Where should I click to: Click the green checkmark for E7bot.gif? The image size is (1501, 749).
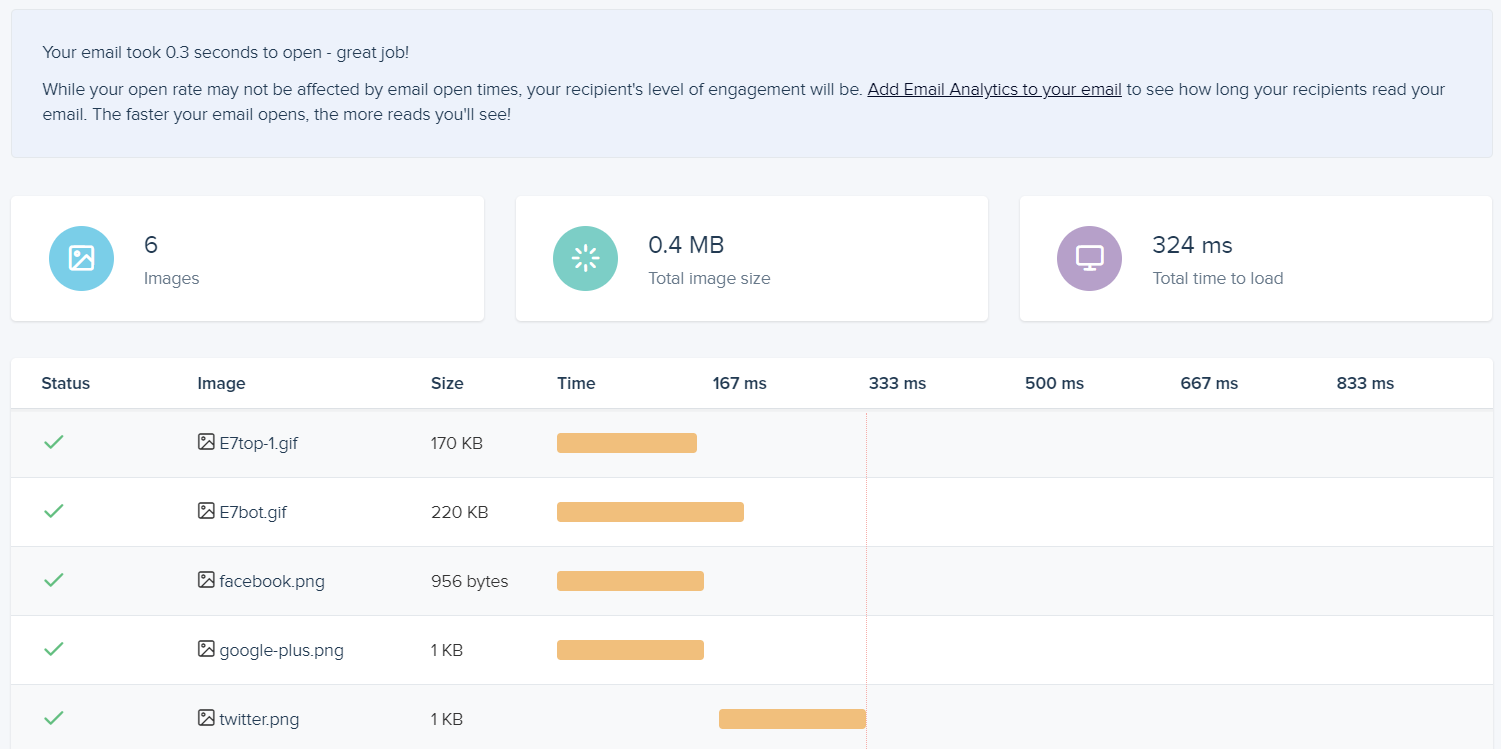click(54, 511)
